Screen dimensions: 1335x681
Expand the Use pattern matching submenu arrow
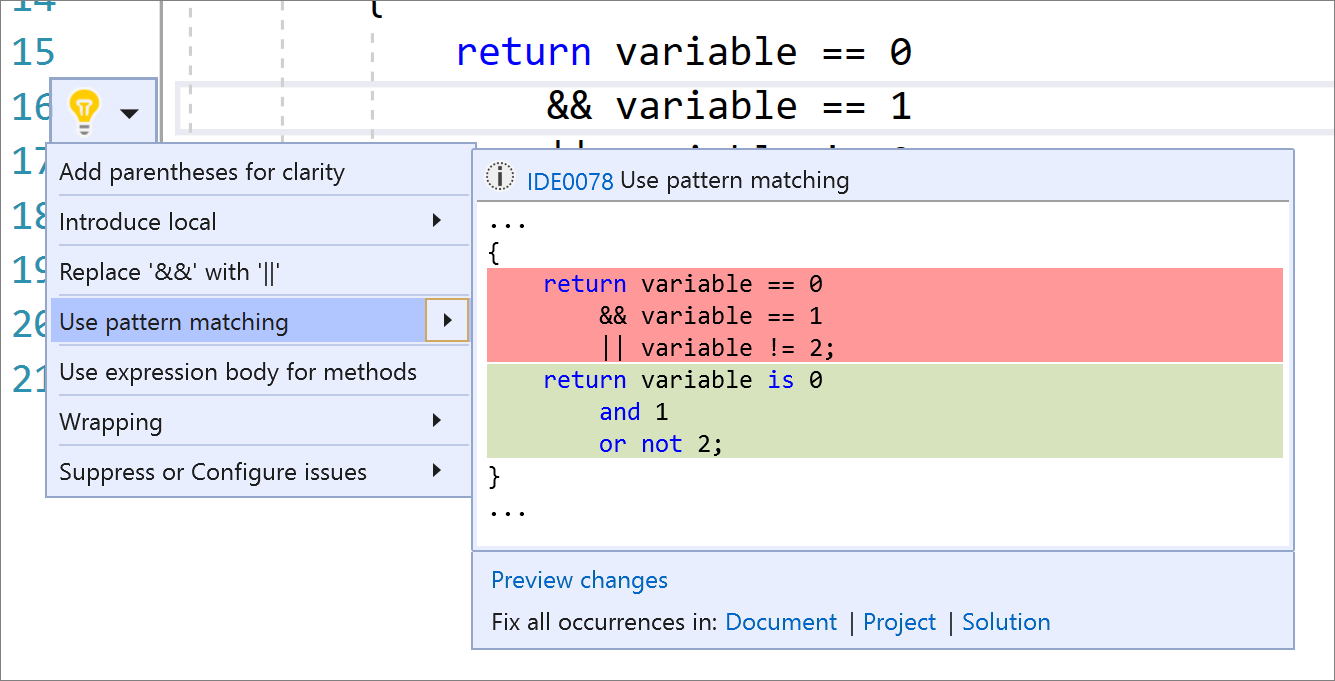[x=447, y=321]
